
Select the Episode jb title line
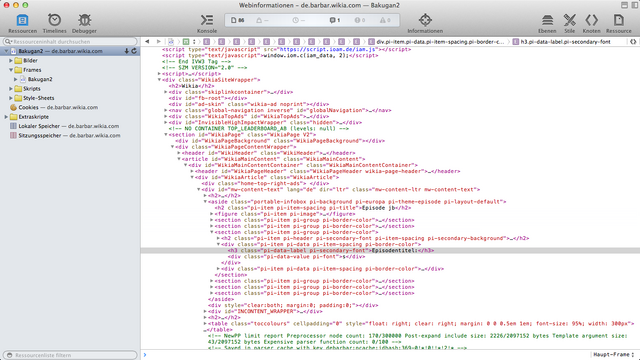[313, 208]
